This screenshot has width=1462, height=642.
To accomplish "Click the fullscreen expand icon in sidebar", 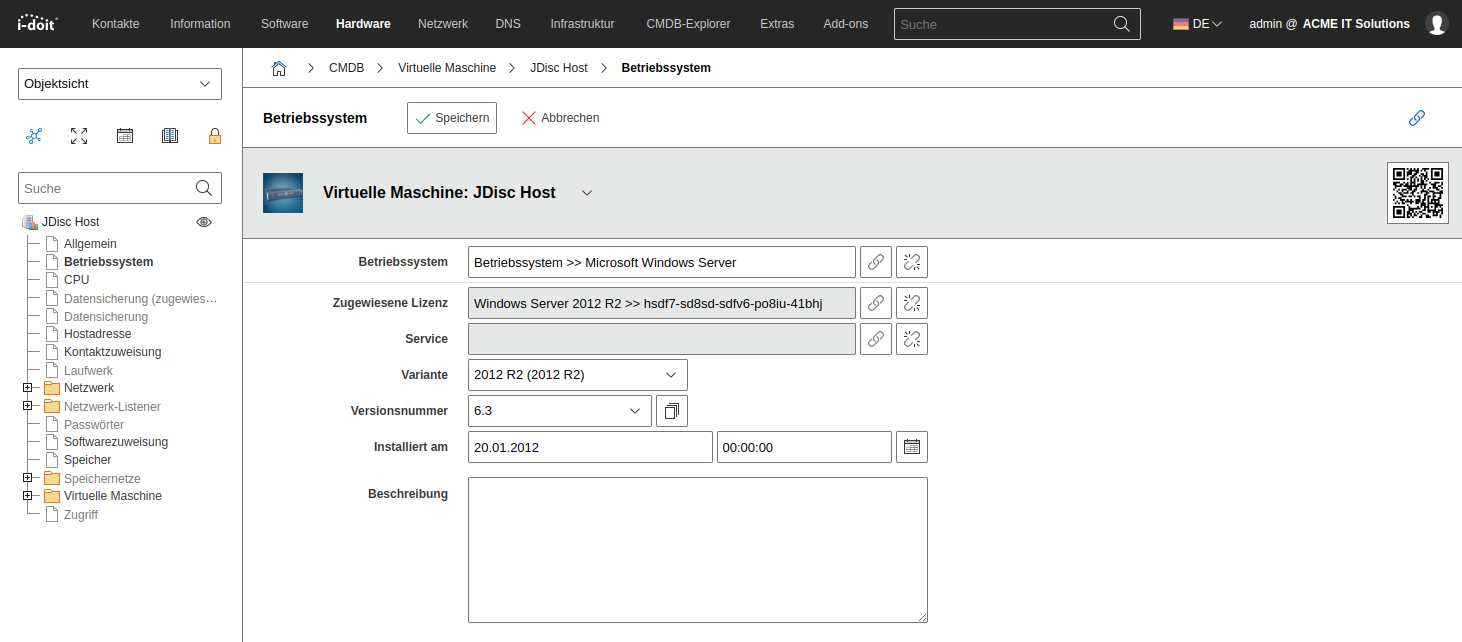I will click(79, 136).
